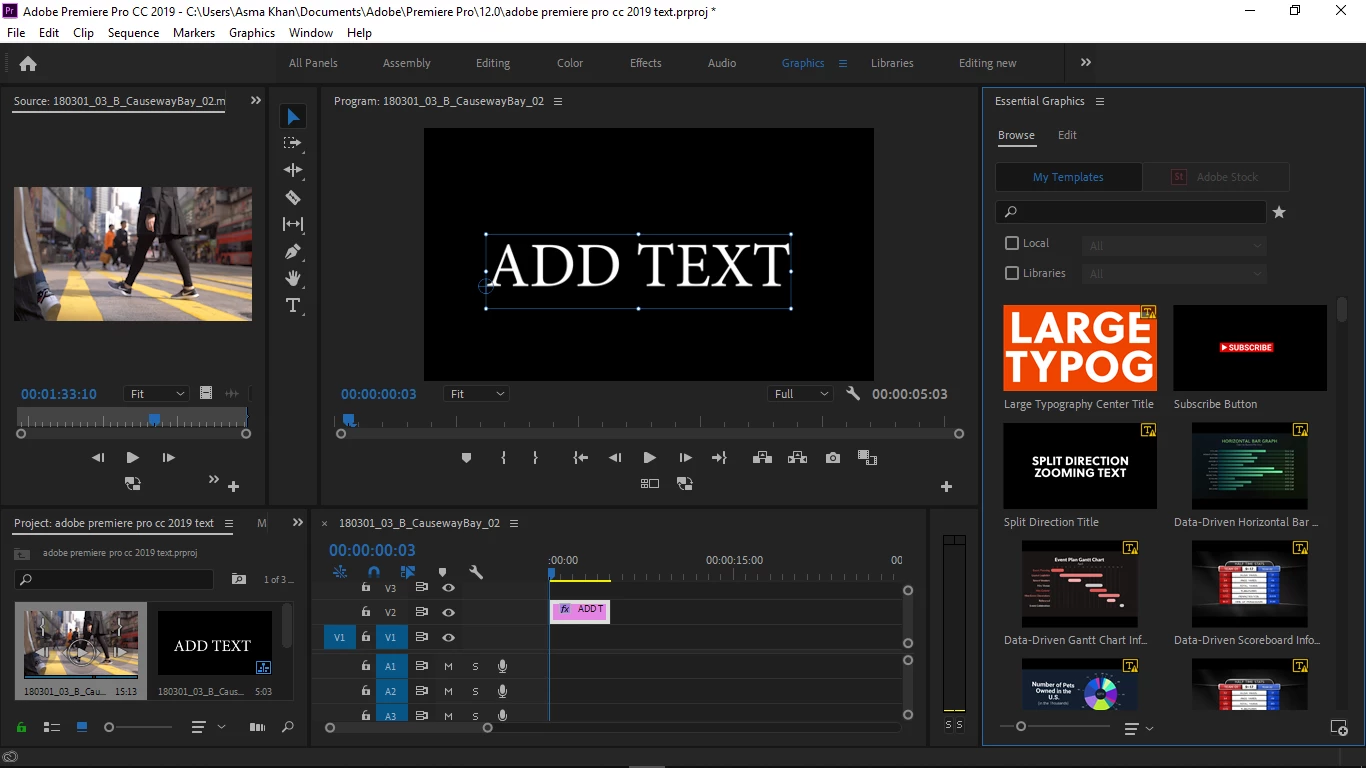The image size is (1366, 768).
Task: Open Local filter All dropdown
Action: point(1174,245)
